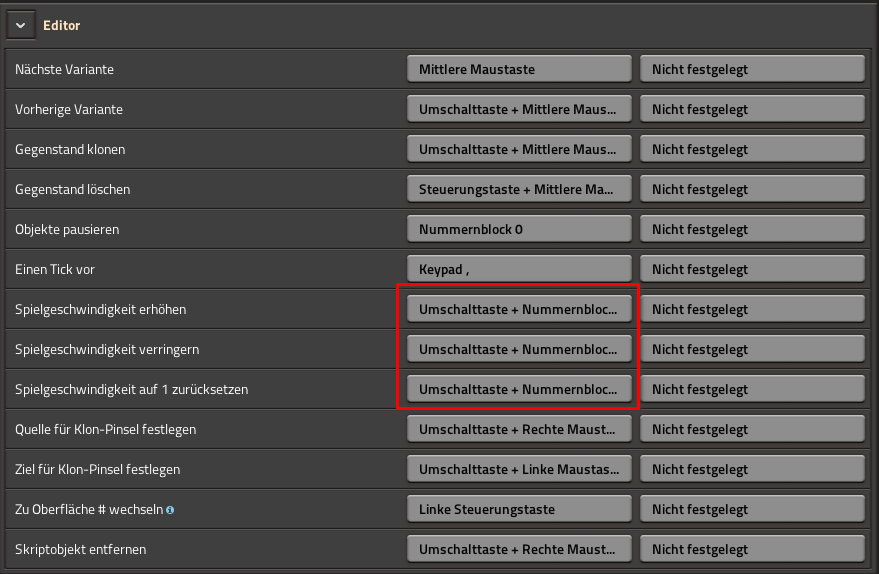Set secondary key for Gegenstand klonen
The width and height of the screenshot is (879, 574).
click(752, 149)
